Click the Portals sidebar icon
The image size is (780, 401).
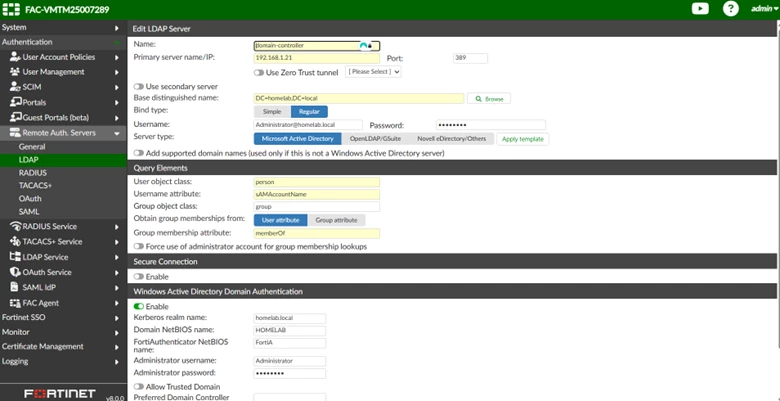tap(15, 102)
